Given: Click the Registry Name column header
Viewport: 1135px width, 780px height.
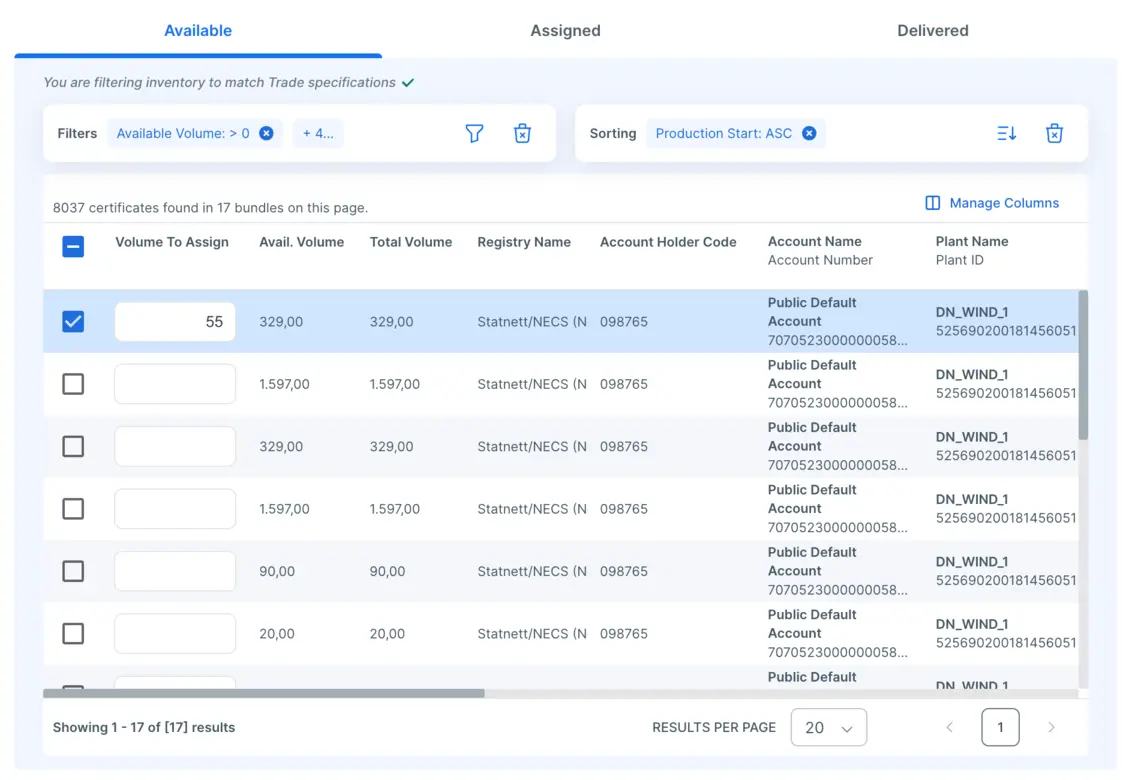Looking at the screenshot, I should pyautogui.click(x=523, y=242).
